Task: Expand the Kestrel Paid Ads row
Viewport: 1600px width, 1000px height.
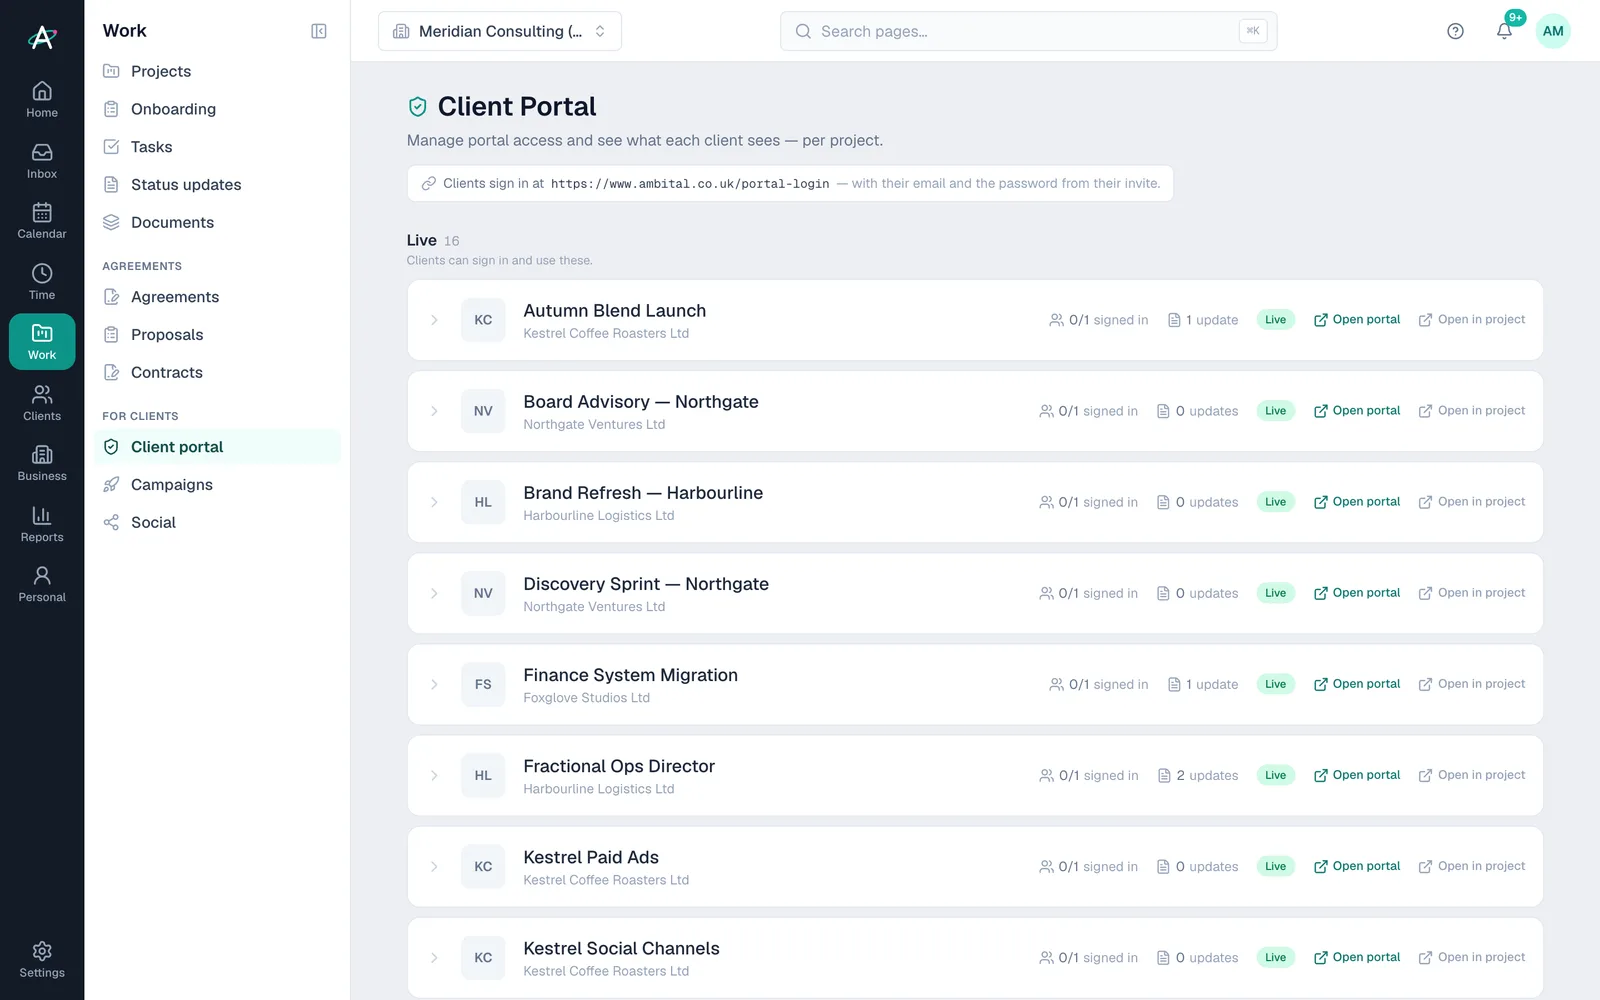Action: (x=434, y=866)
